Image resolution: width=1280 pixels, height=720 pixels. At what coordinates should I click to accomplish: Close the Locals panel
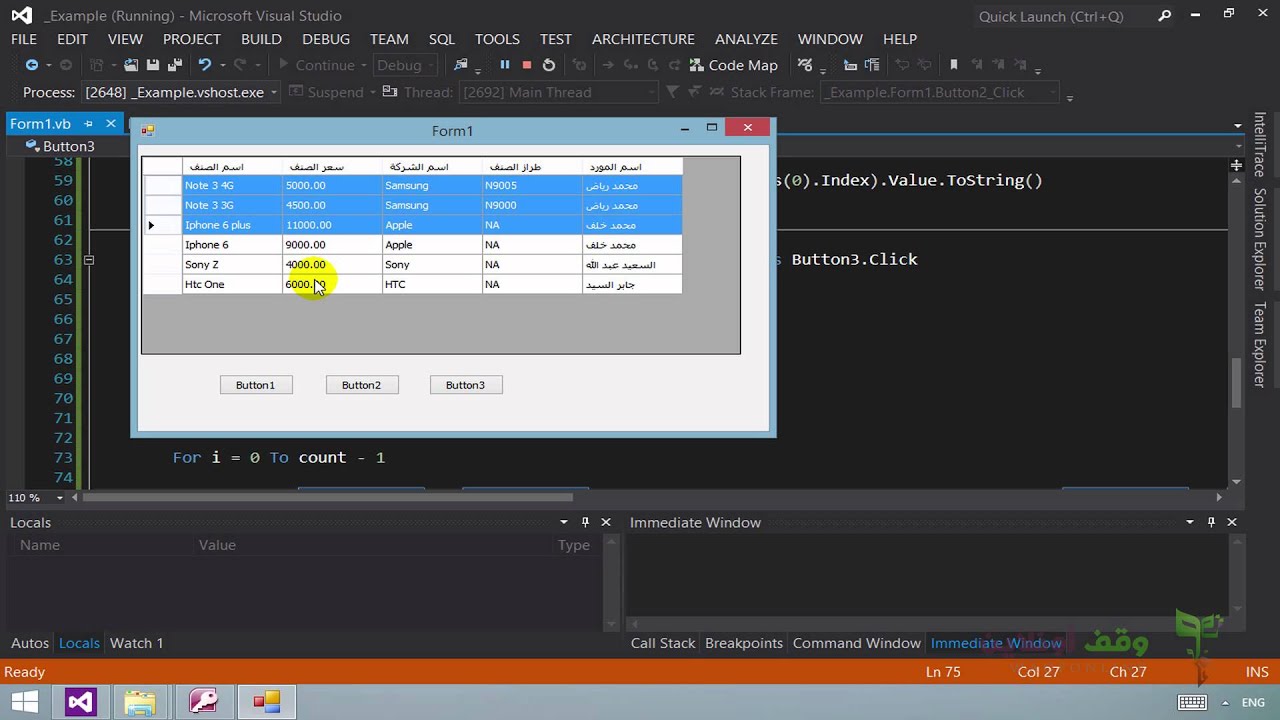click(606, 522)
